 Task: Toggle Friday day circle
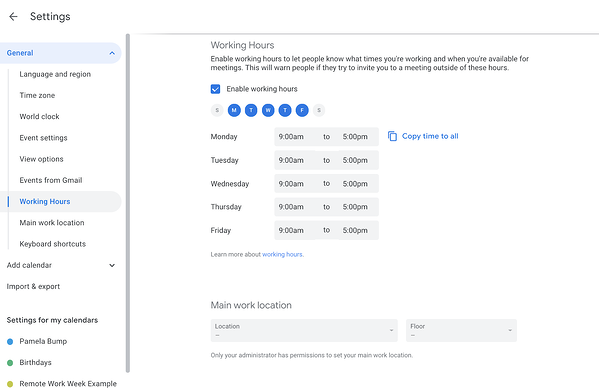(x=302, y=110)
